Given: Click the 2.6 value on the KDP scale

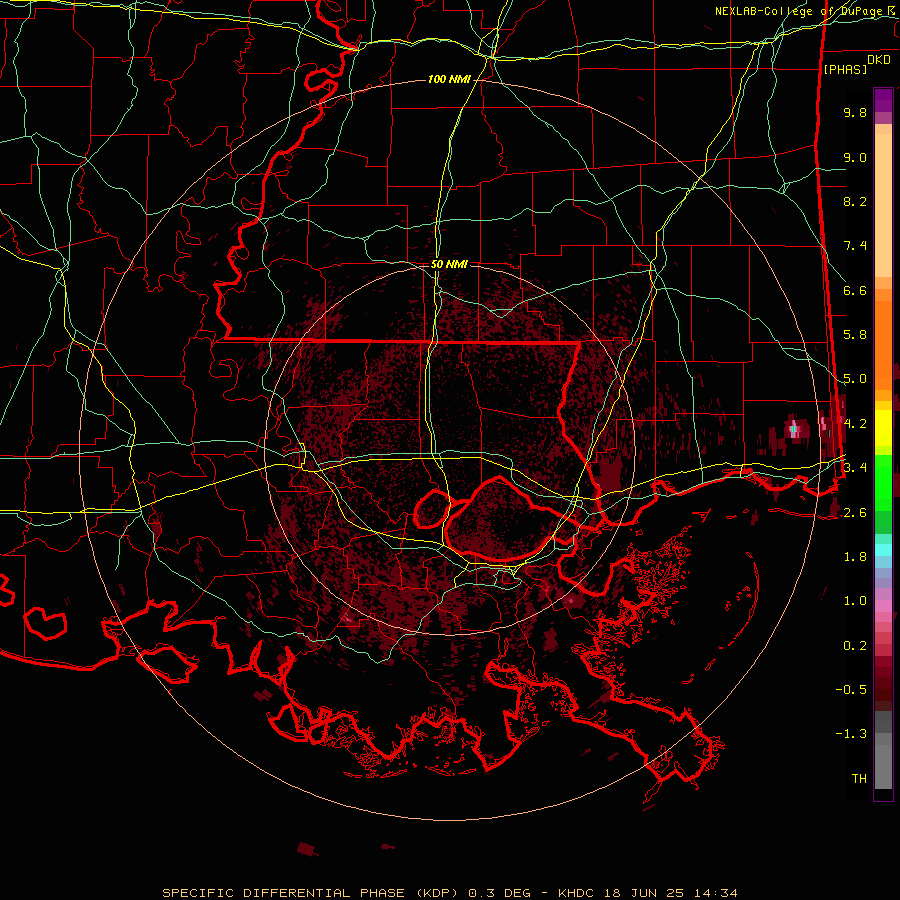Looking at the screenshot, I should pos(855,513).
